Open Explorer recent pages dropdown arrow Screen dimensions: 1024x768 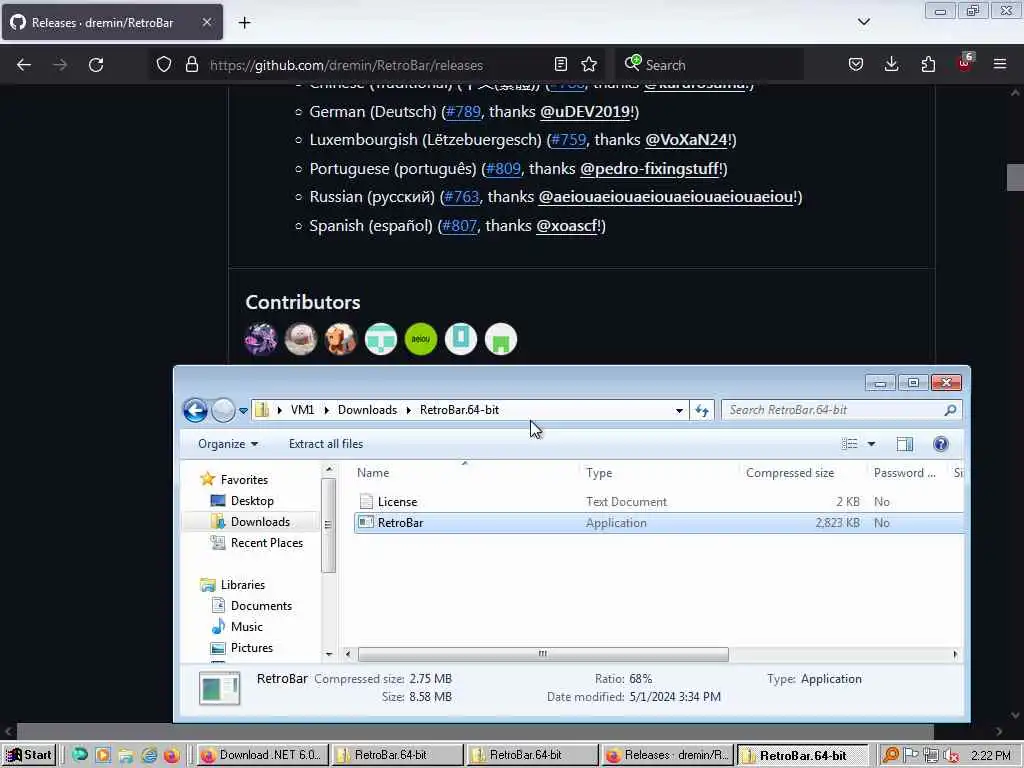tap(243, 411)
